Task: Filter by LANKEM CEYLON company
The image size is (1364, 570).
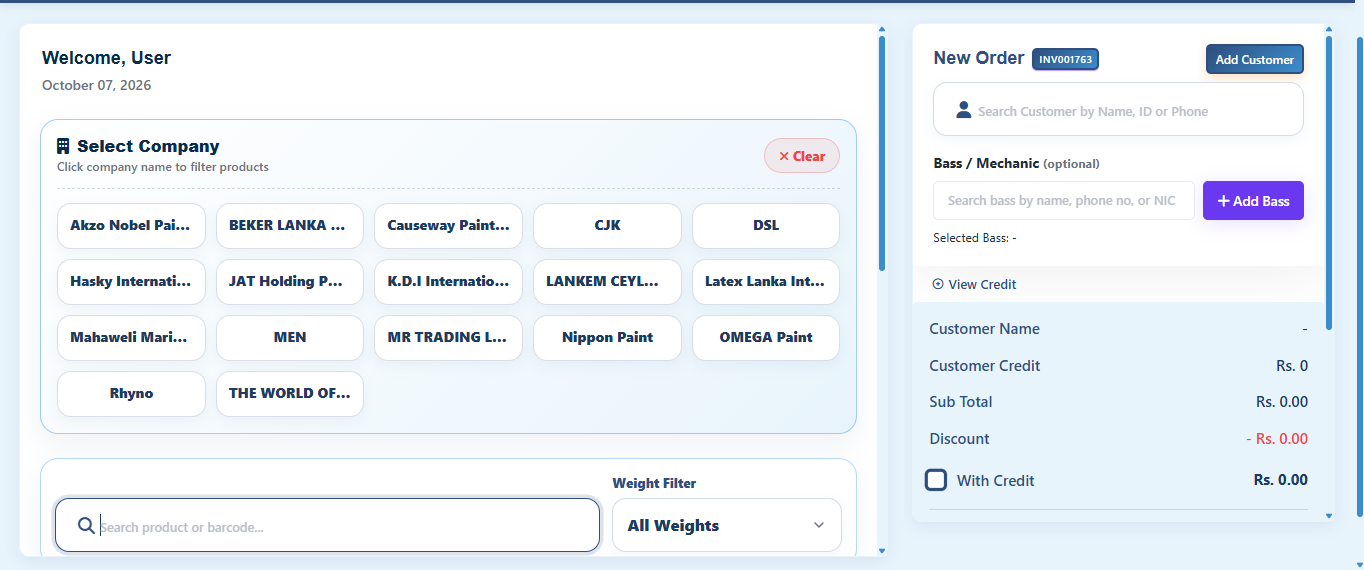Action: (607, 282)
